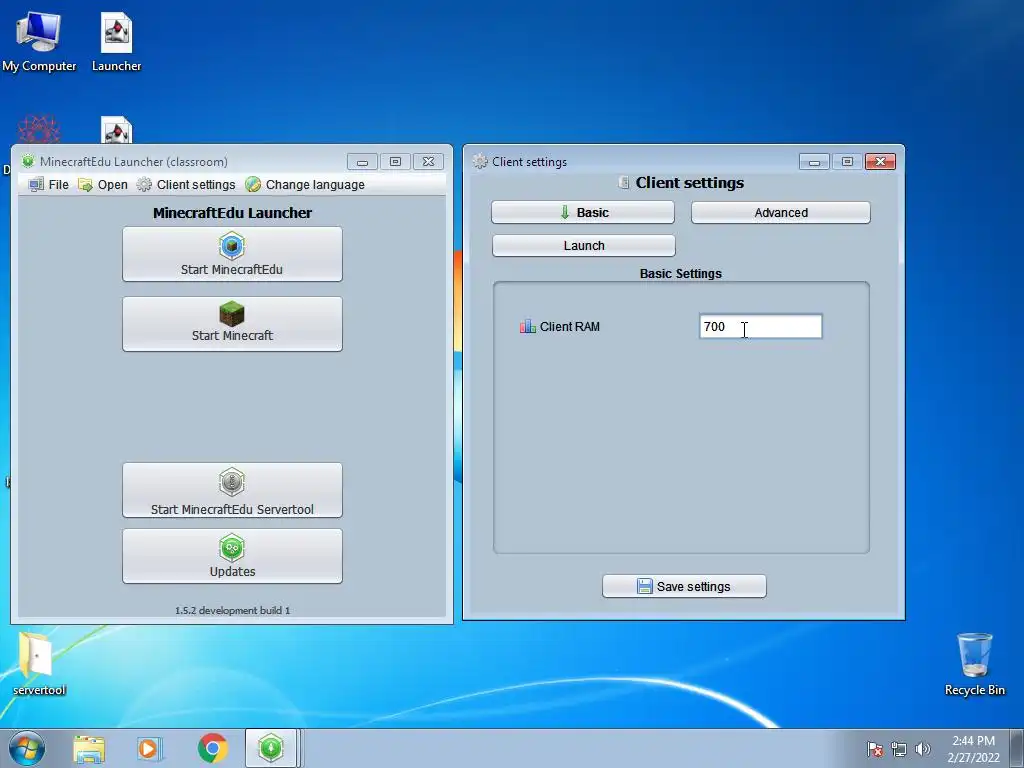The image size is (1024, 768).
Task: Select the My Computer desktop icon
Action: click(x=39, y=41)
